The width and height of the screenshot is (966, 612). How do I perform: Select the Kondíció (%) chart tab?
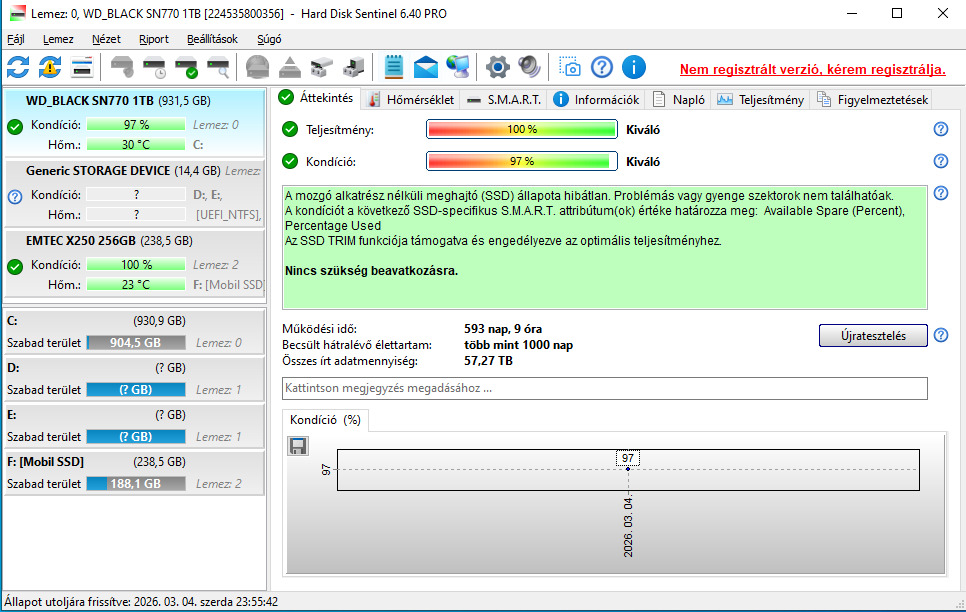[x=325, y=420]
